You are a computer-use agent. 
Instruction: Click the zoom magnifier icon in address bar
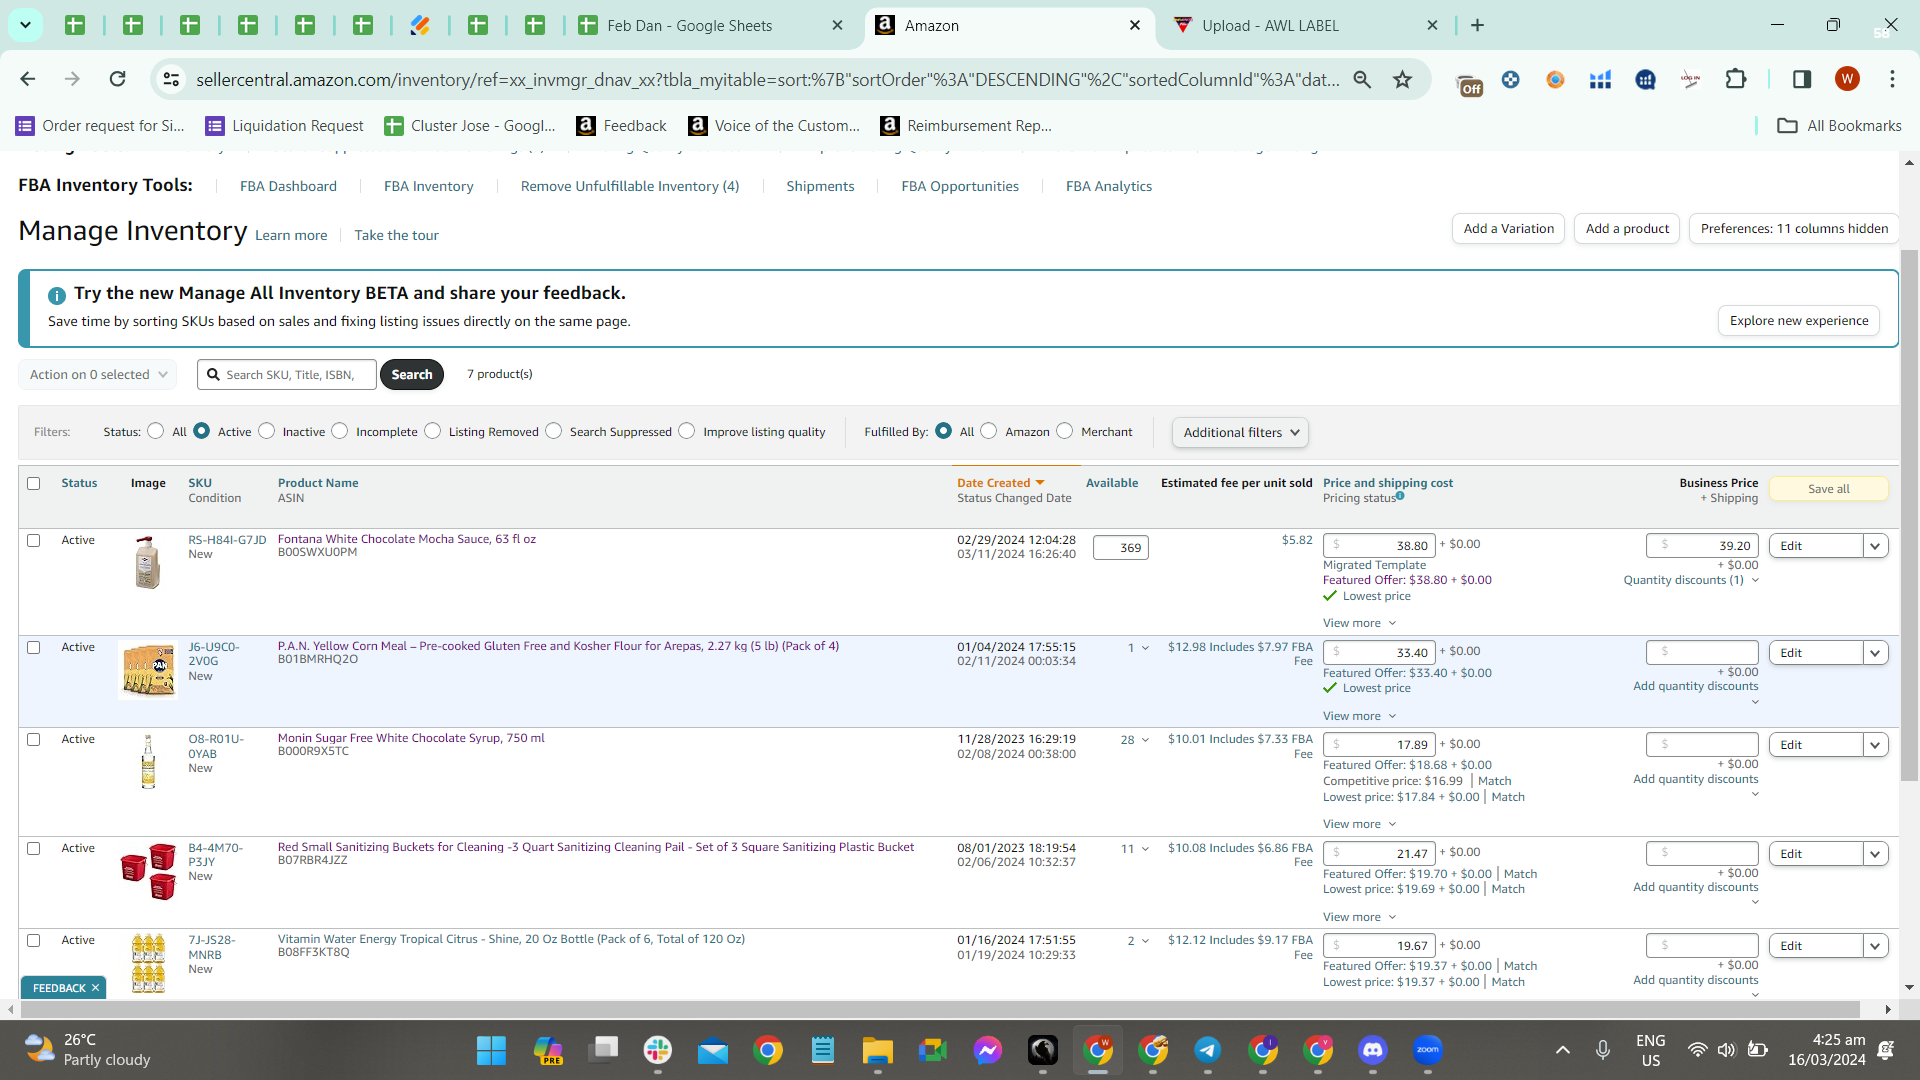tap(1362, 79)
